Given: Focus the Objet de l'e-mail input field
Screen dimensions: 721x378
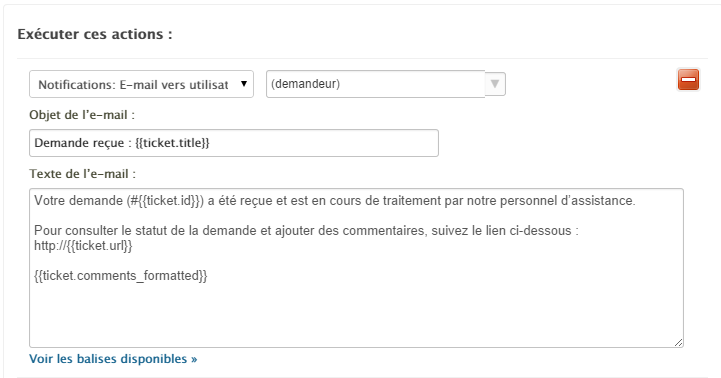Looking at the screenshot, I should [234, 143].
